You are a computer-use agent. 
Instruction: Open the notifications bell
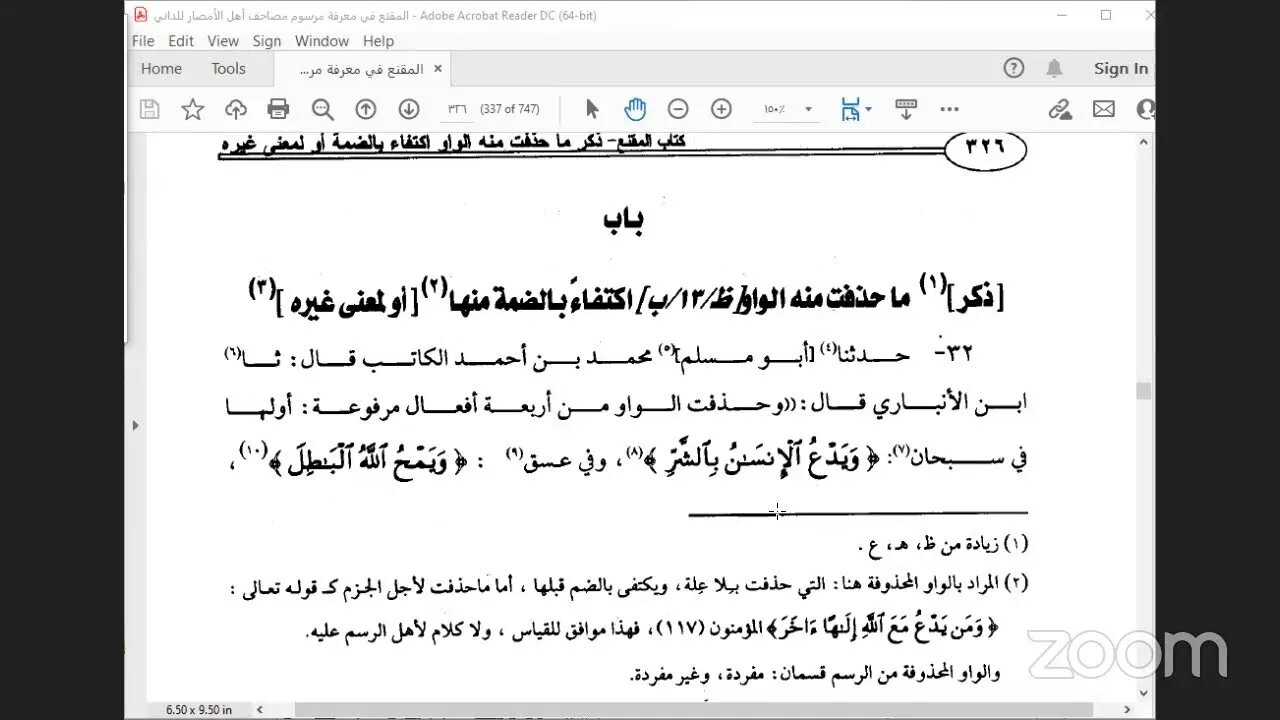[1054, 68]
